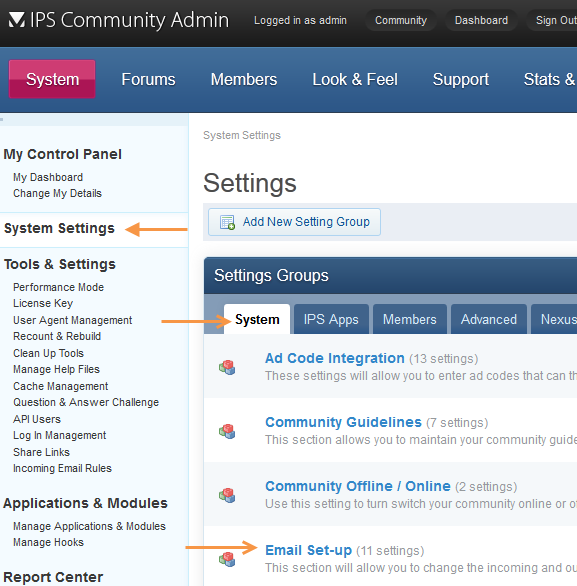577x586 pixels.
Task: Open User Agent Management link
Action: 72,320
